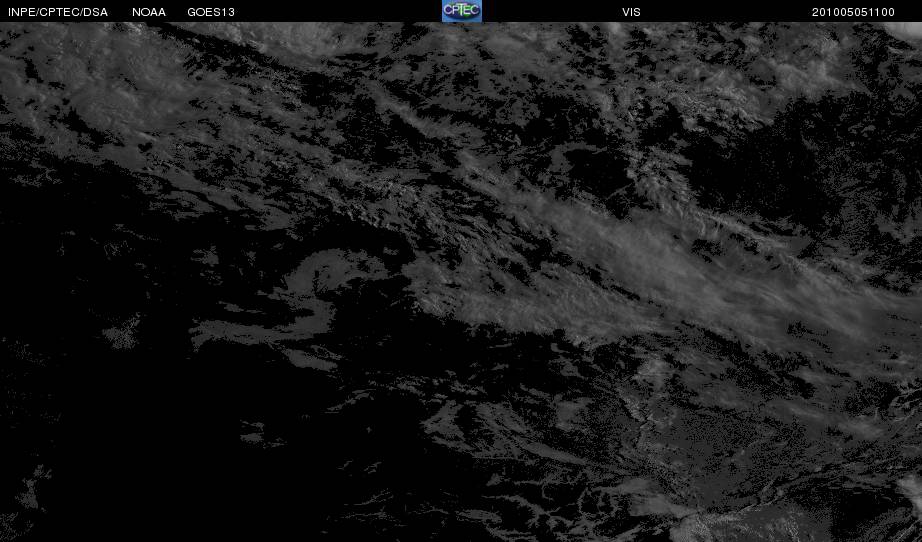
Task: Click the NOAA label in header
Action: (149, 12)
